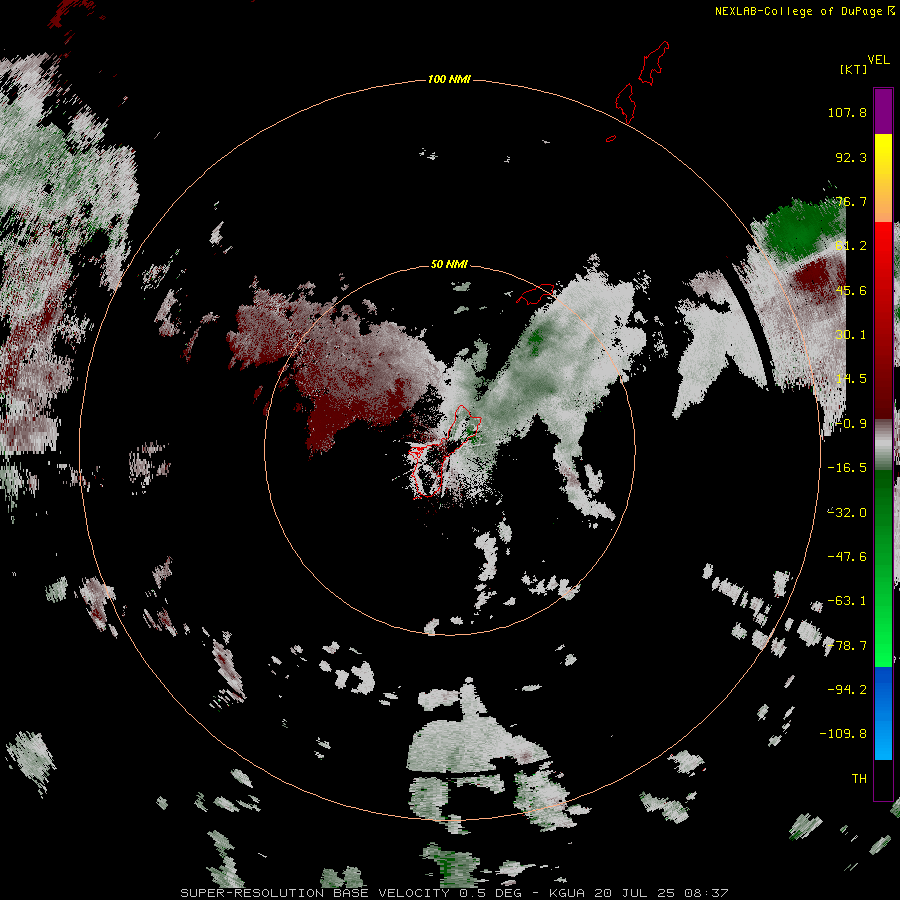Screen dimensions: 900x900
Task: Click the 50 NMI range ring label
Action: tap(449, 264)
